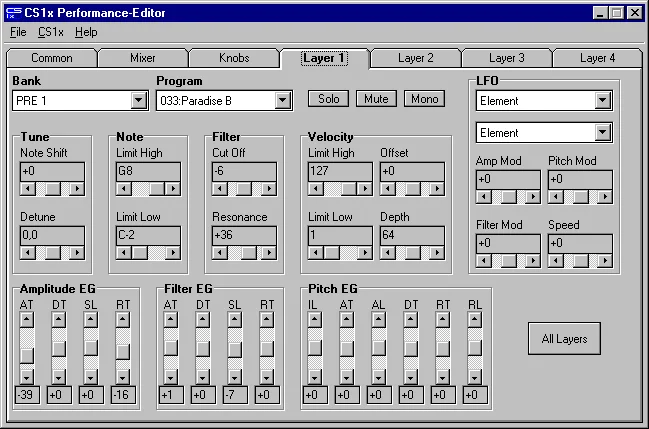Increase LFO Speed with right arrow
The width and height of the screenshot is (649, 429).
tap(605, 260)
